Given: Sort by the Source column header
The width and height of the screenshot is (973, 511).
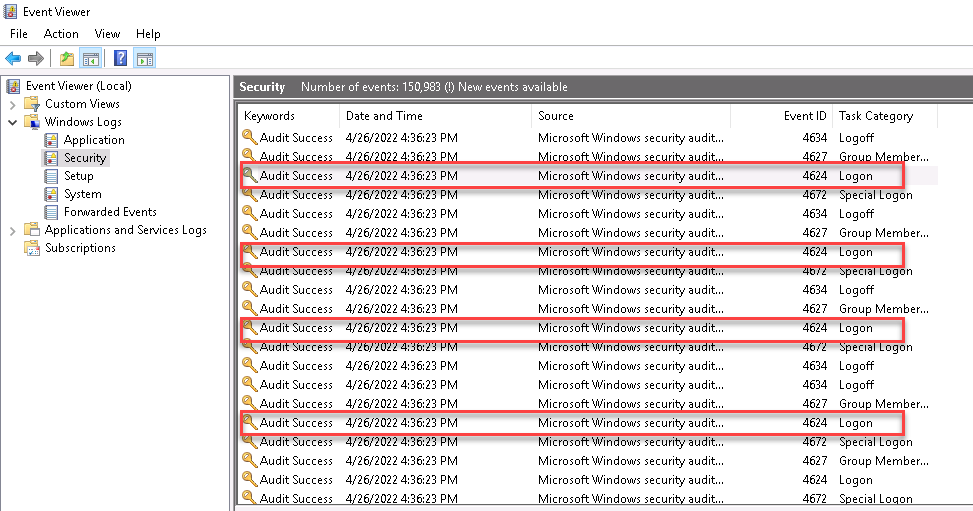Looking at the screenshot, I should (631, 116).
